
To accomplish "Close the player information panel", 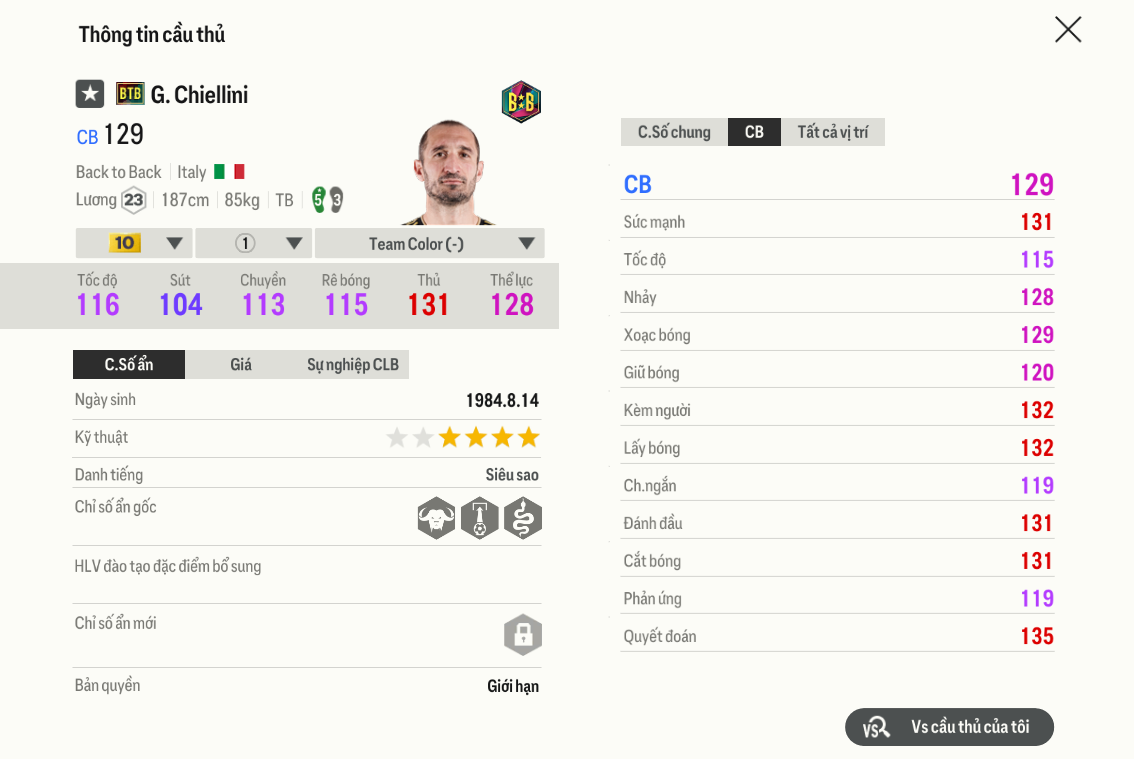I will pyautogui.click(x=1068, y=30).
